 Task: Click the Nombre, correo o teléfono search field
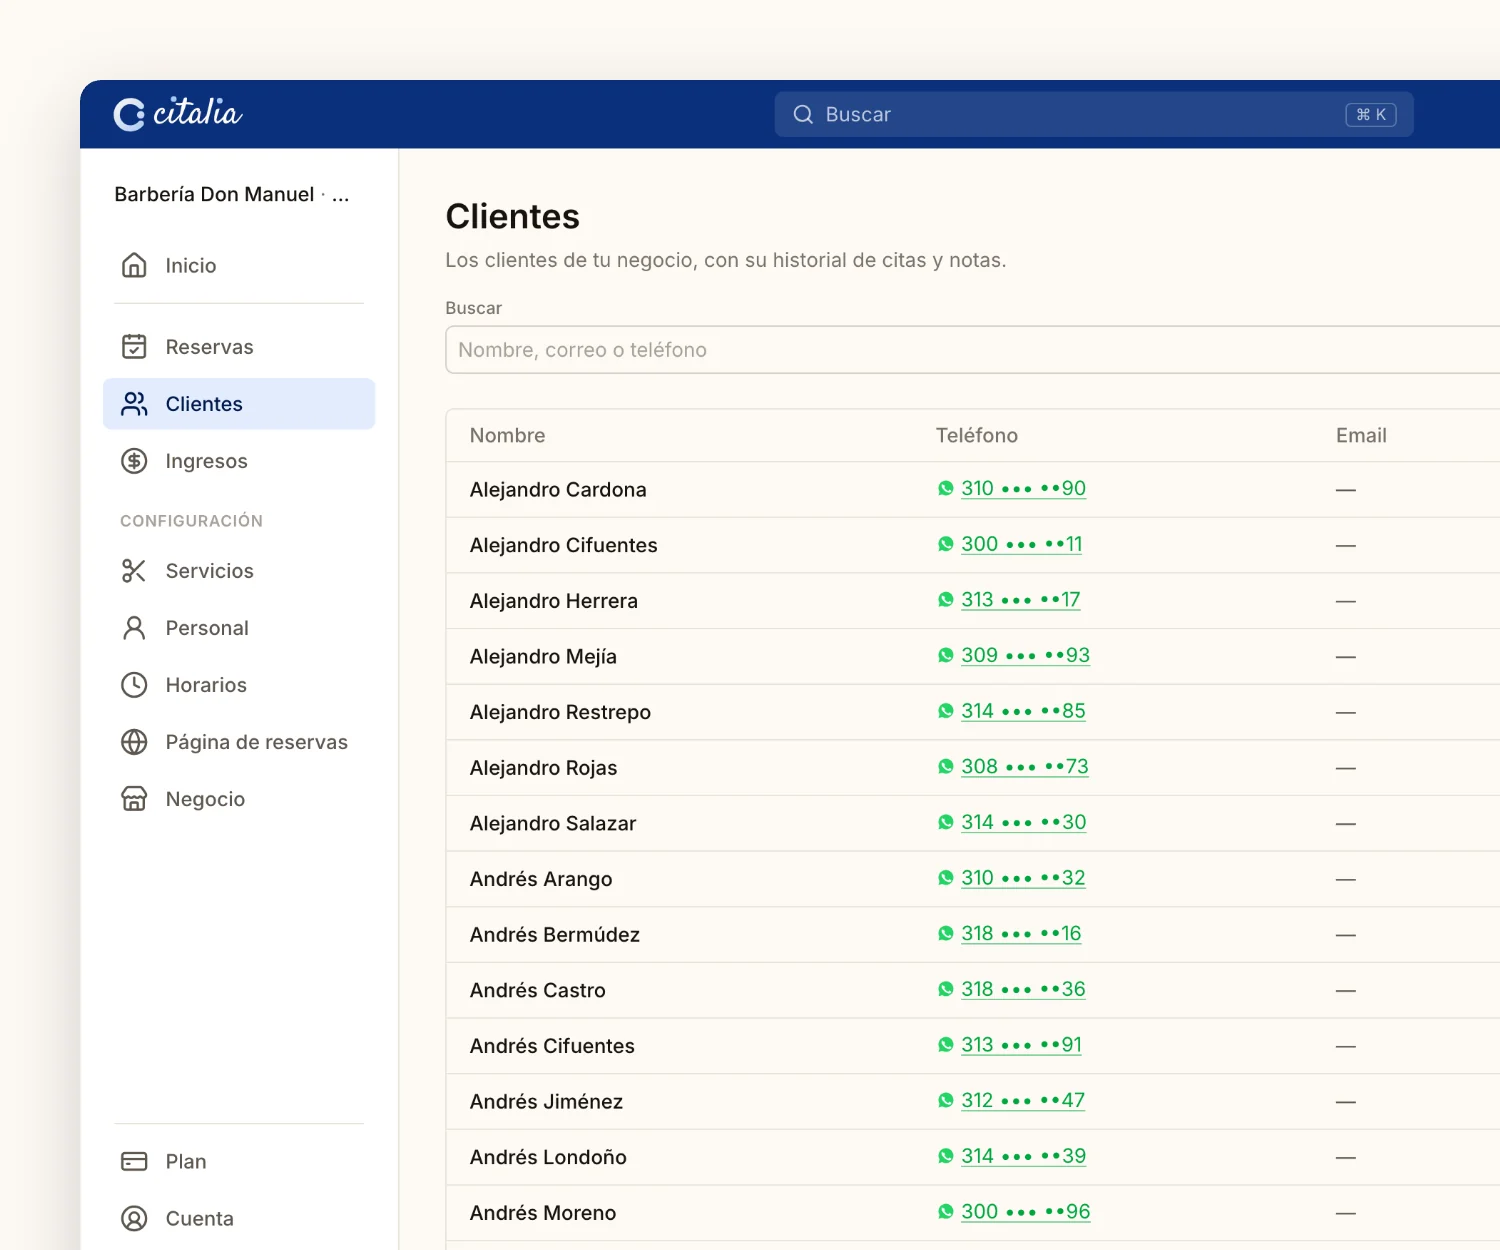[x=972, y=350]
